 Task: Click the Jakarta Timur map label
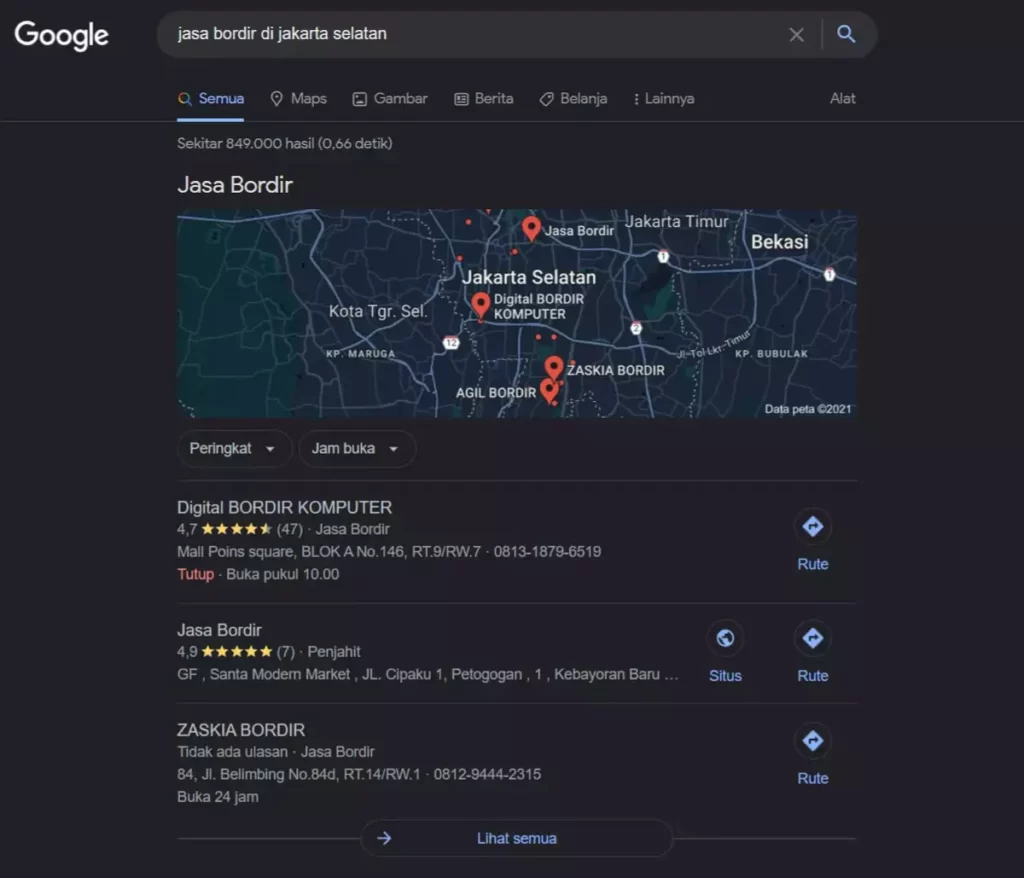point(677,222)
